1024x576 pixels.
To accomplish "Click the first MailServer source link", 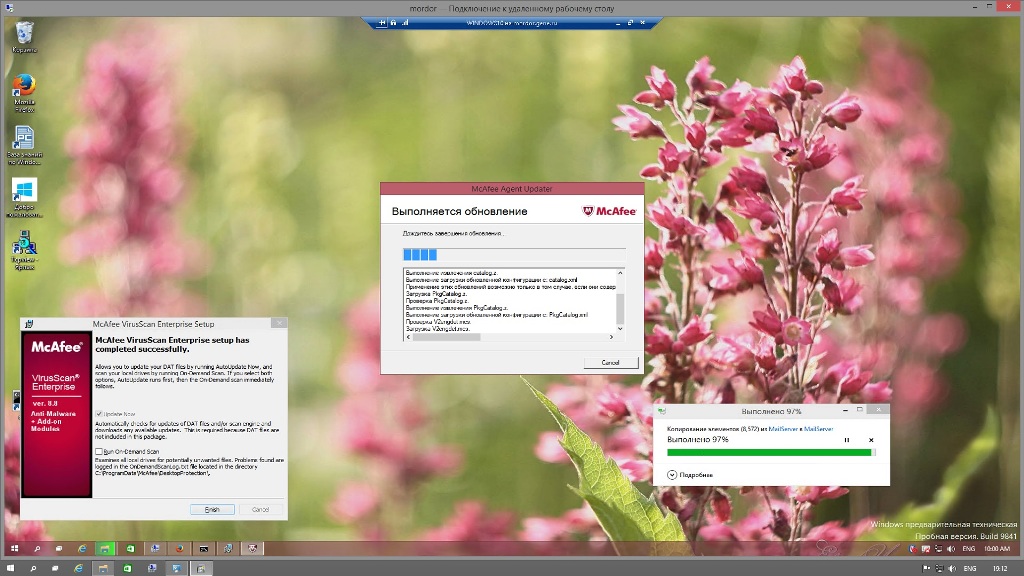I will pos(781,428).
